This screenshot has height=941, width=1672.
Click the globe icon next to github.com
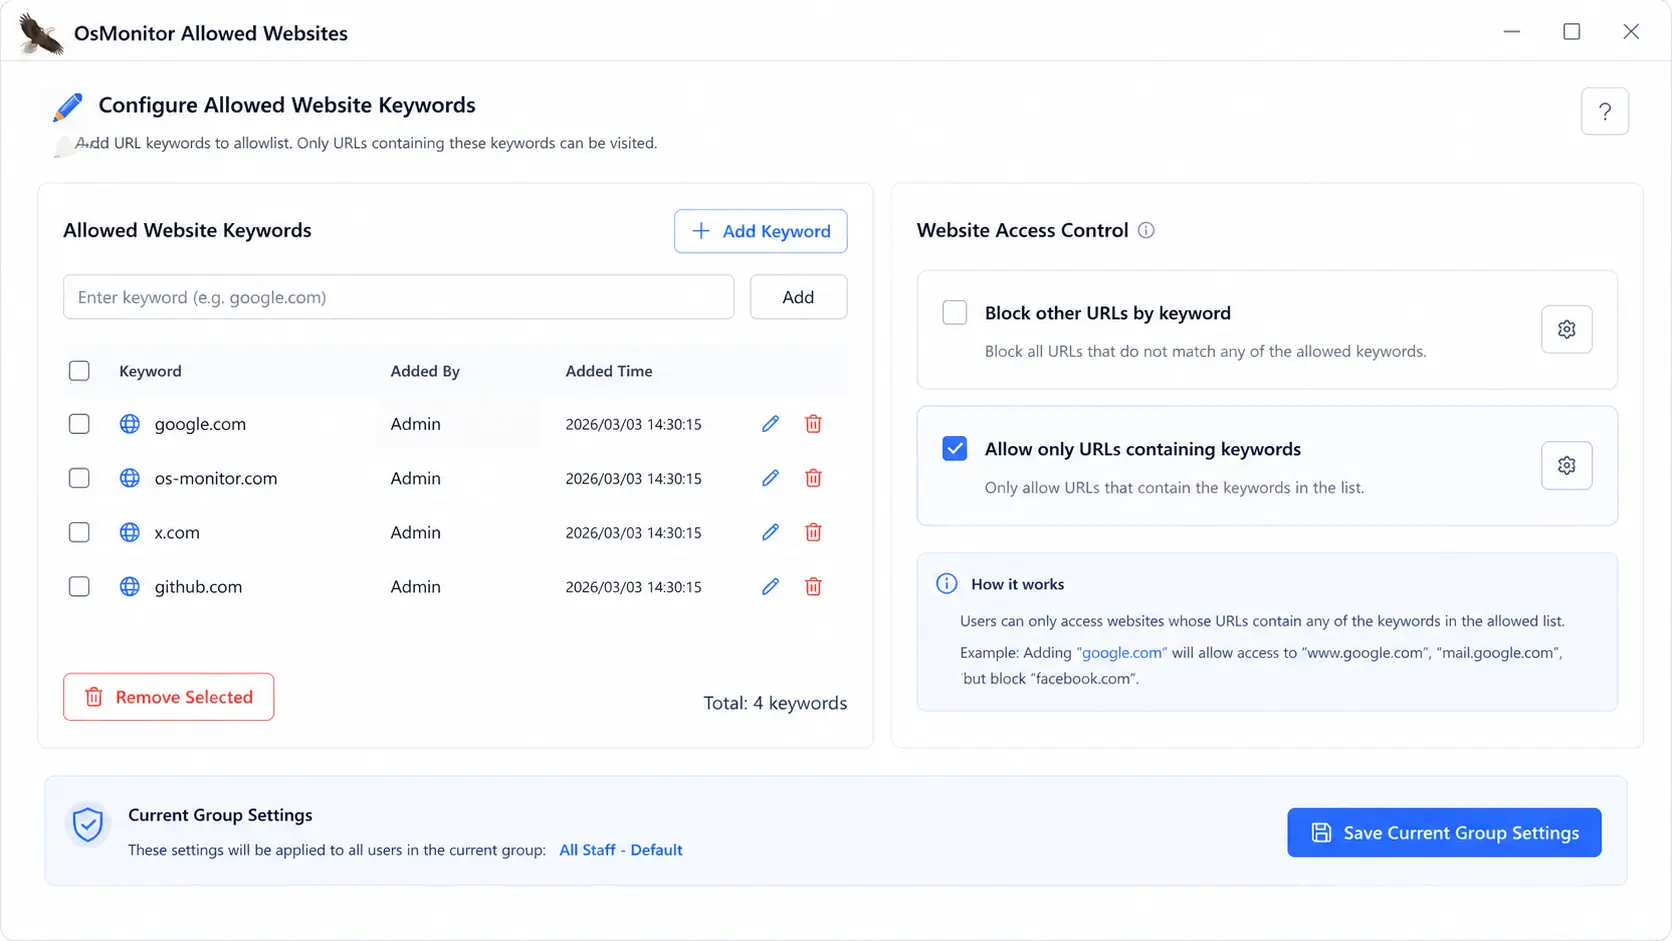(130, 586)
